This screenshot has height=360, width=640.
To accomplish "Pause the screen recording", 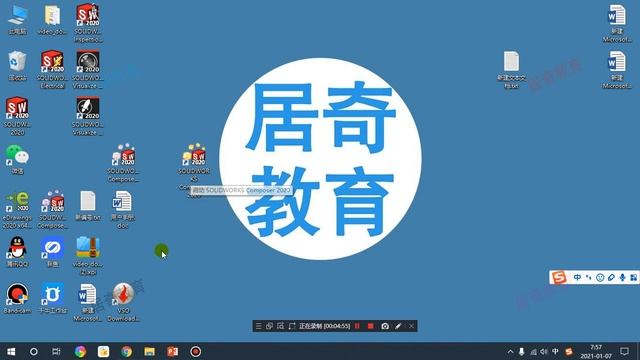I will tap(357, 326).
